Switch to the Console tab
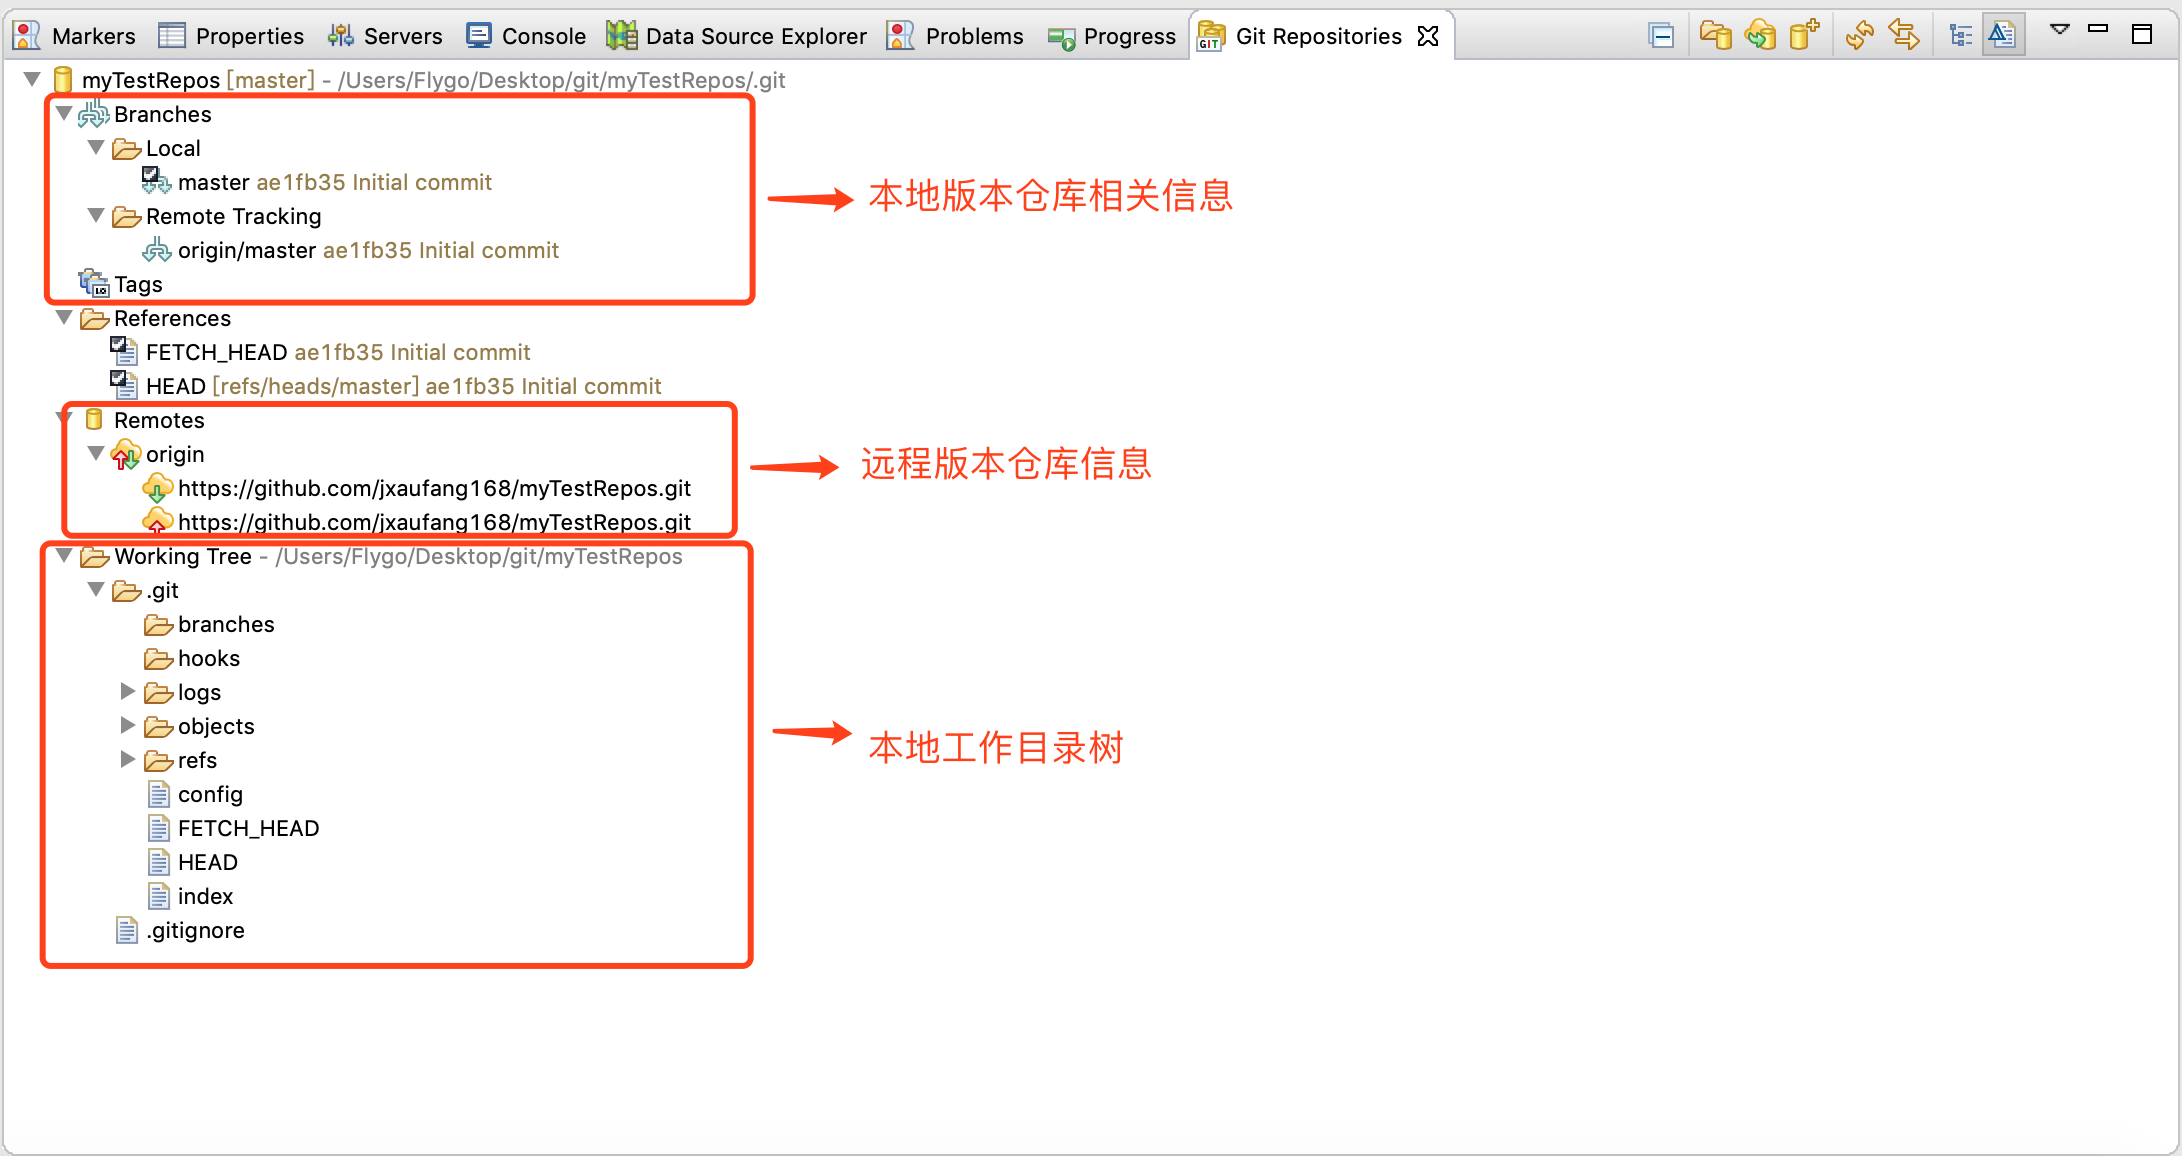2182x1156 pixels. 526,36
